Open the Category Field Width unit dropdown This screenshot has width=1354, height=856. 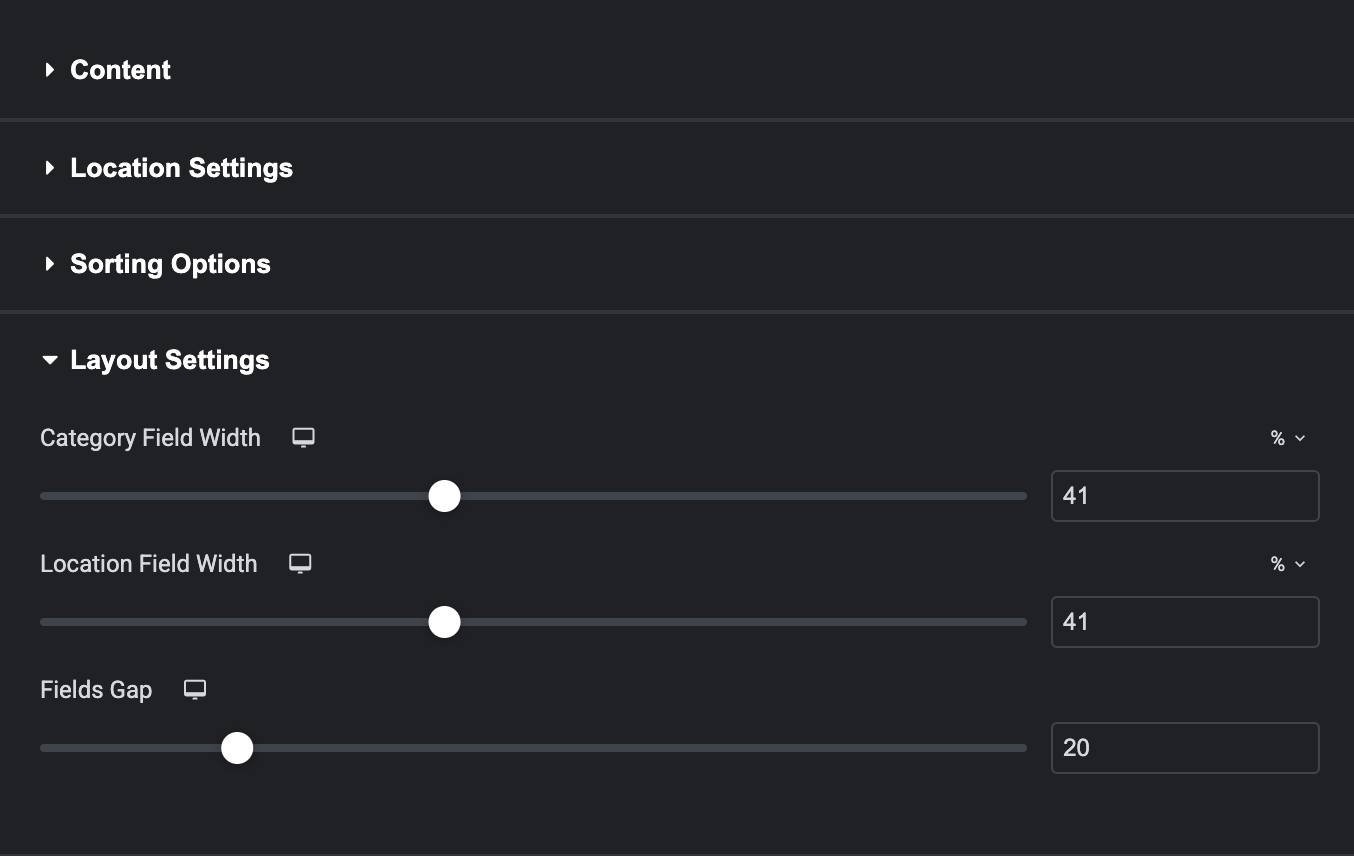1288,438
